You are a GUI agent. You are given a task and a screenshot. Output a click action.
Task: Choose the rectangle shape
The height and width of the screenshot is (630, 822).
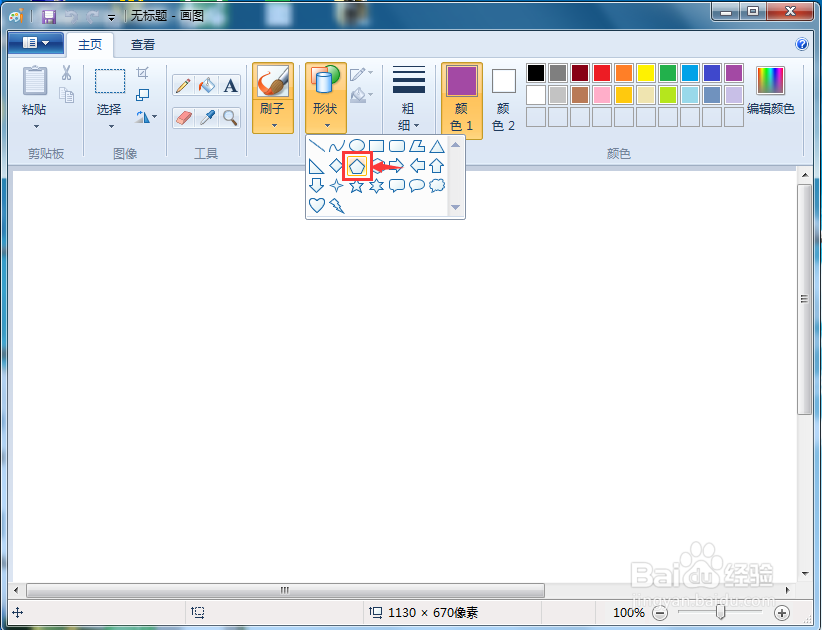pyautogui.click(x=376, y=146)
